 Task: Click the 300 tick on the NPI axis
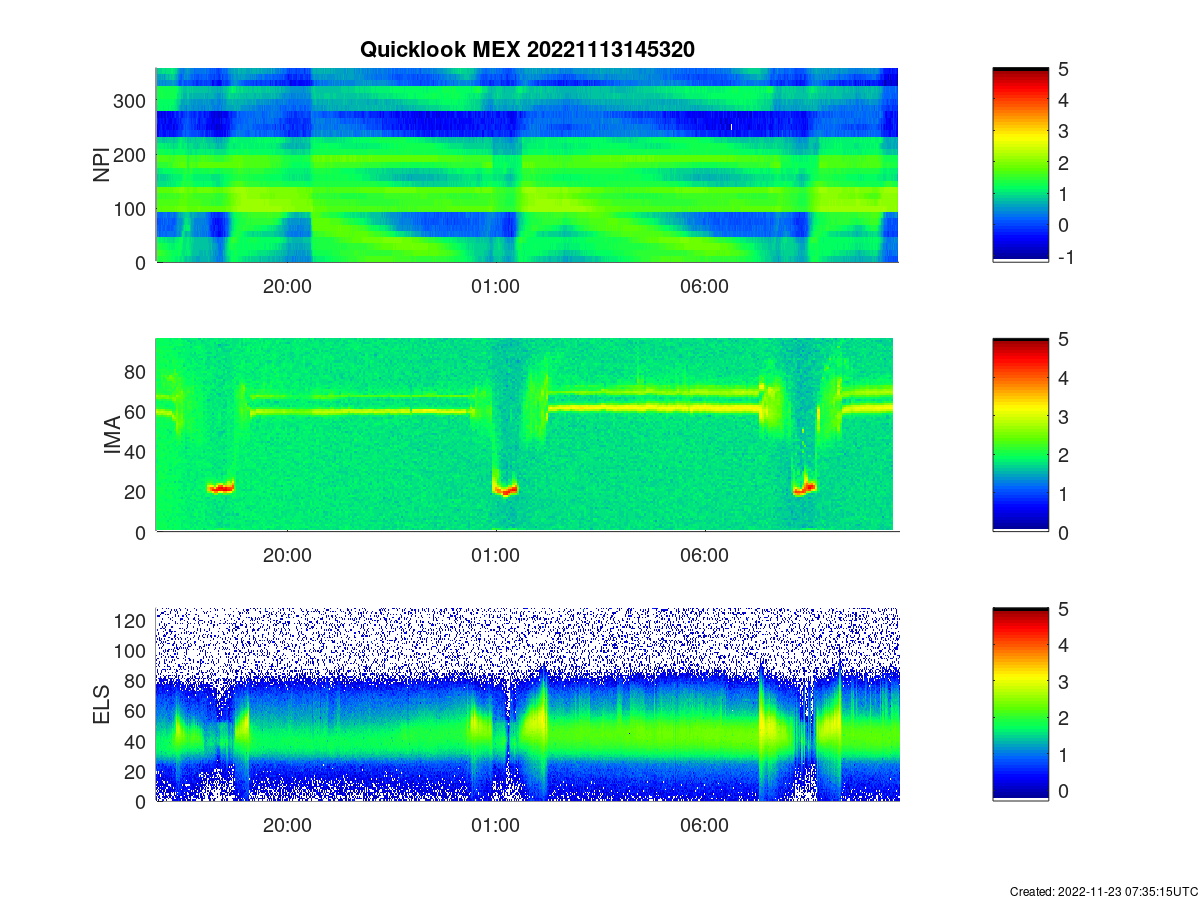pos(131,101)
